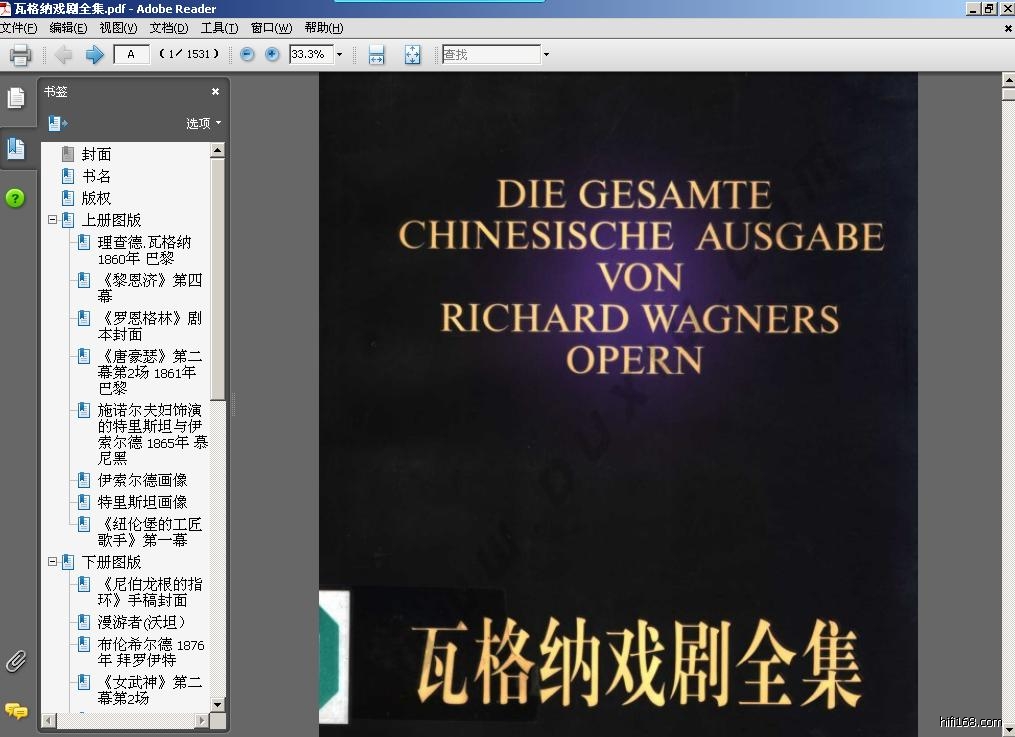Image resolution: width=1015 pixels, height=737 pixels.
Task: Open the 文件 menu
Action: tap(19, 28)
